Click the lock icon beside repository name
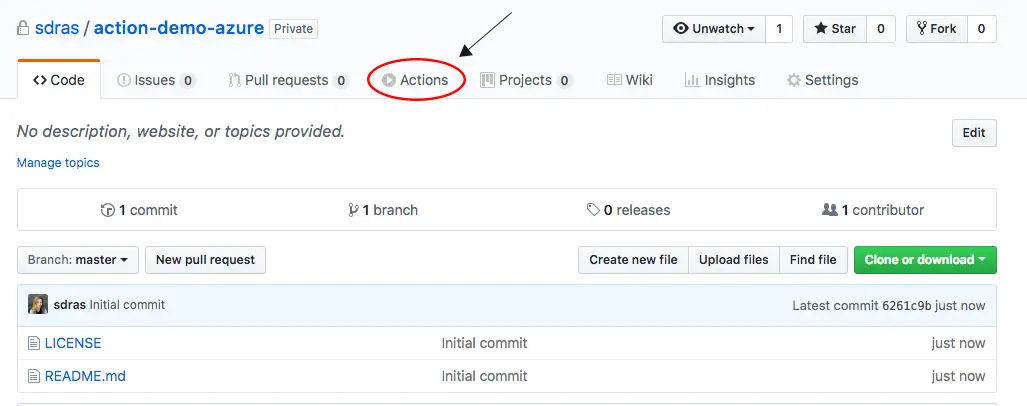Screen dimensions: 1027x406 pos(23,29)
